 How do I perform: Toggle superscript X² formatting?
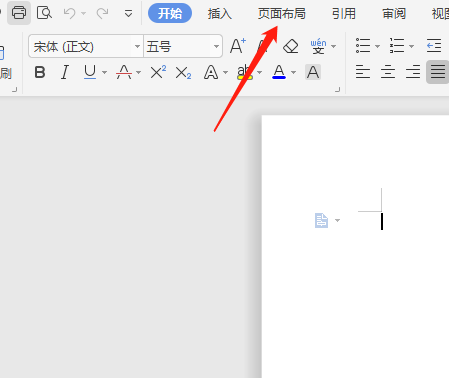tap(158, 72)
